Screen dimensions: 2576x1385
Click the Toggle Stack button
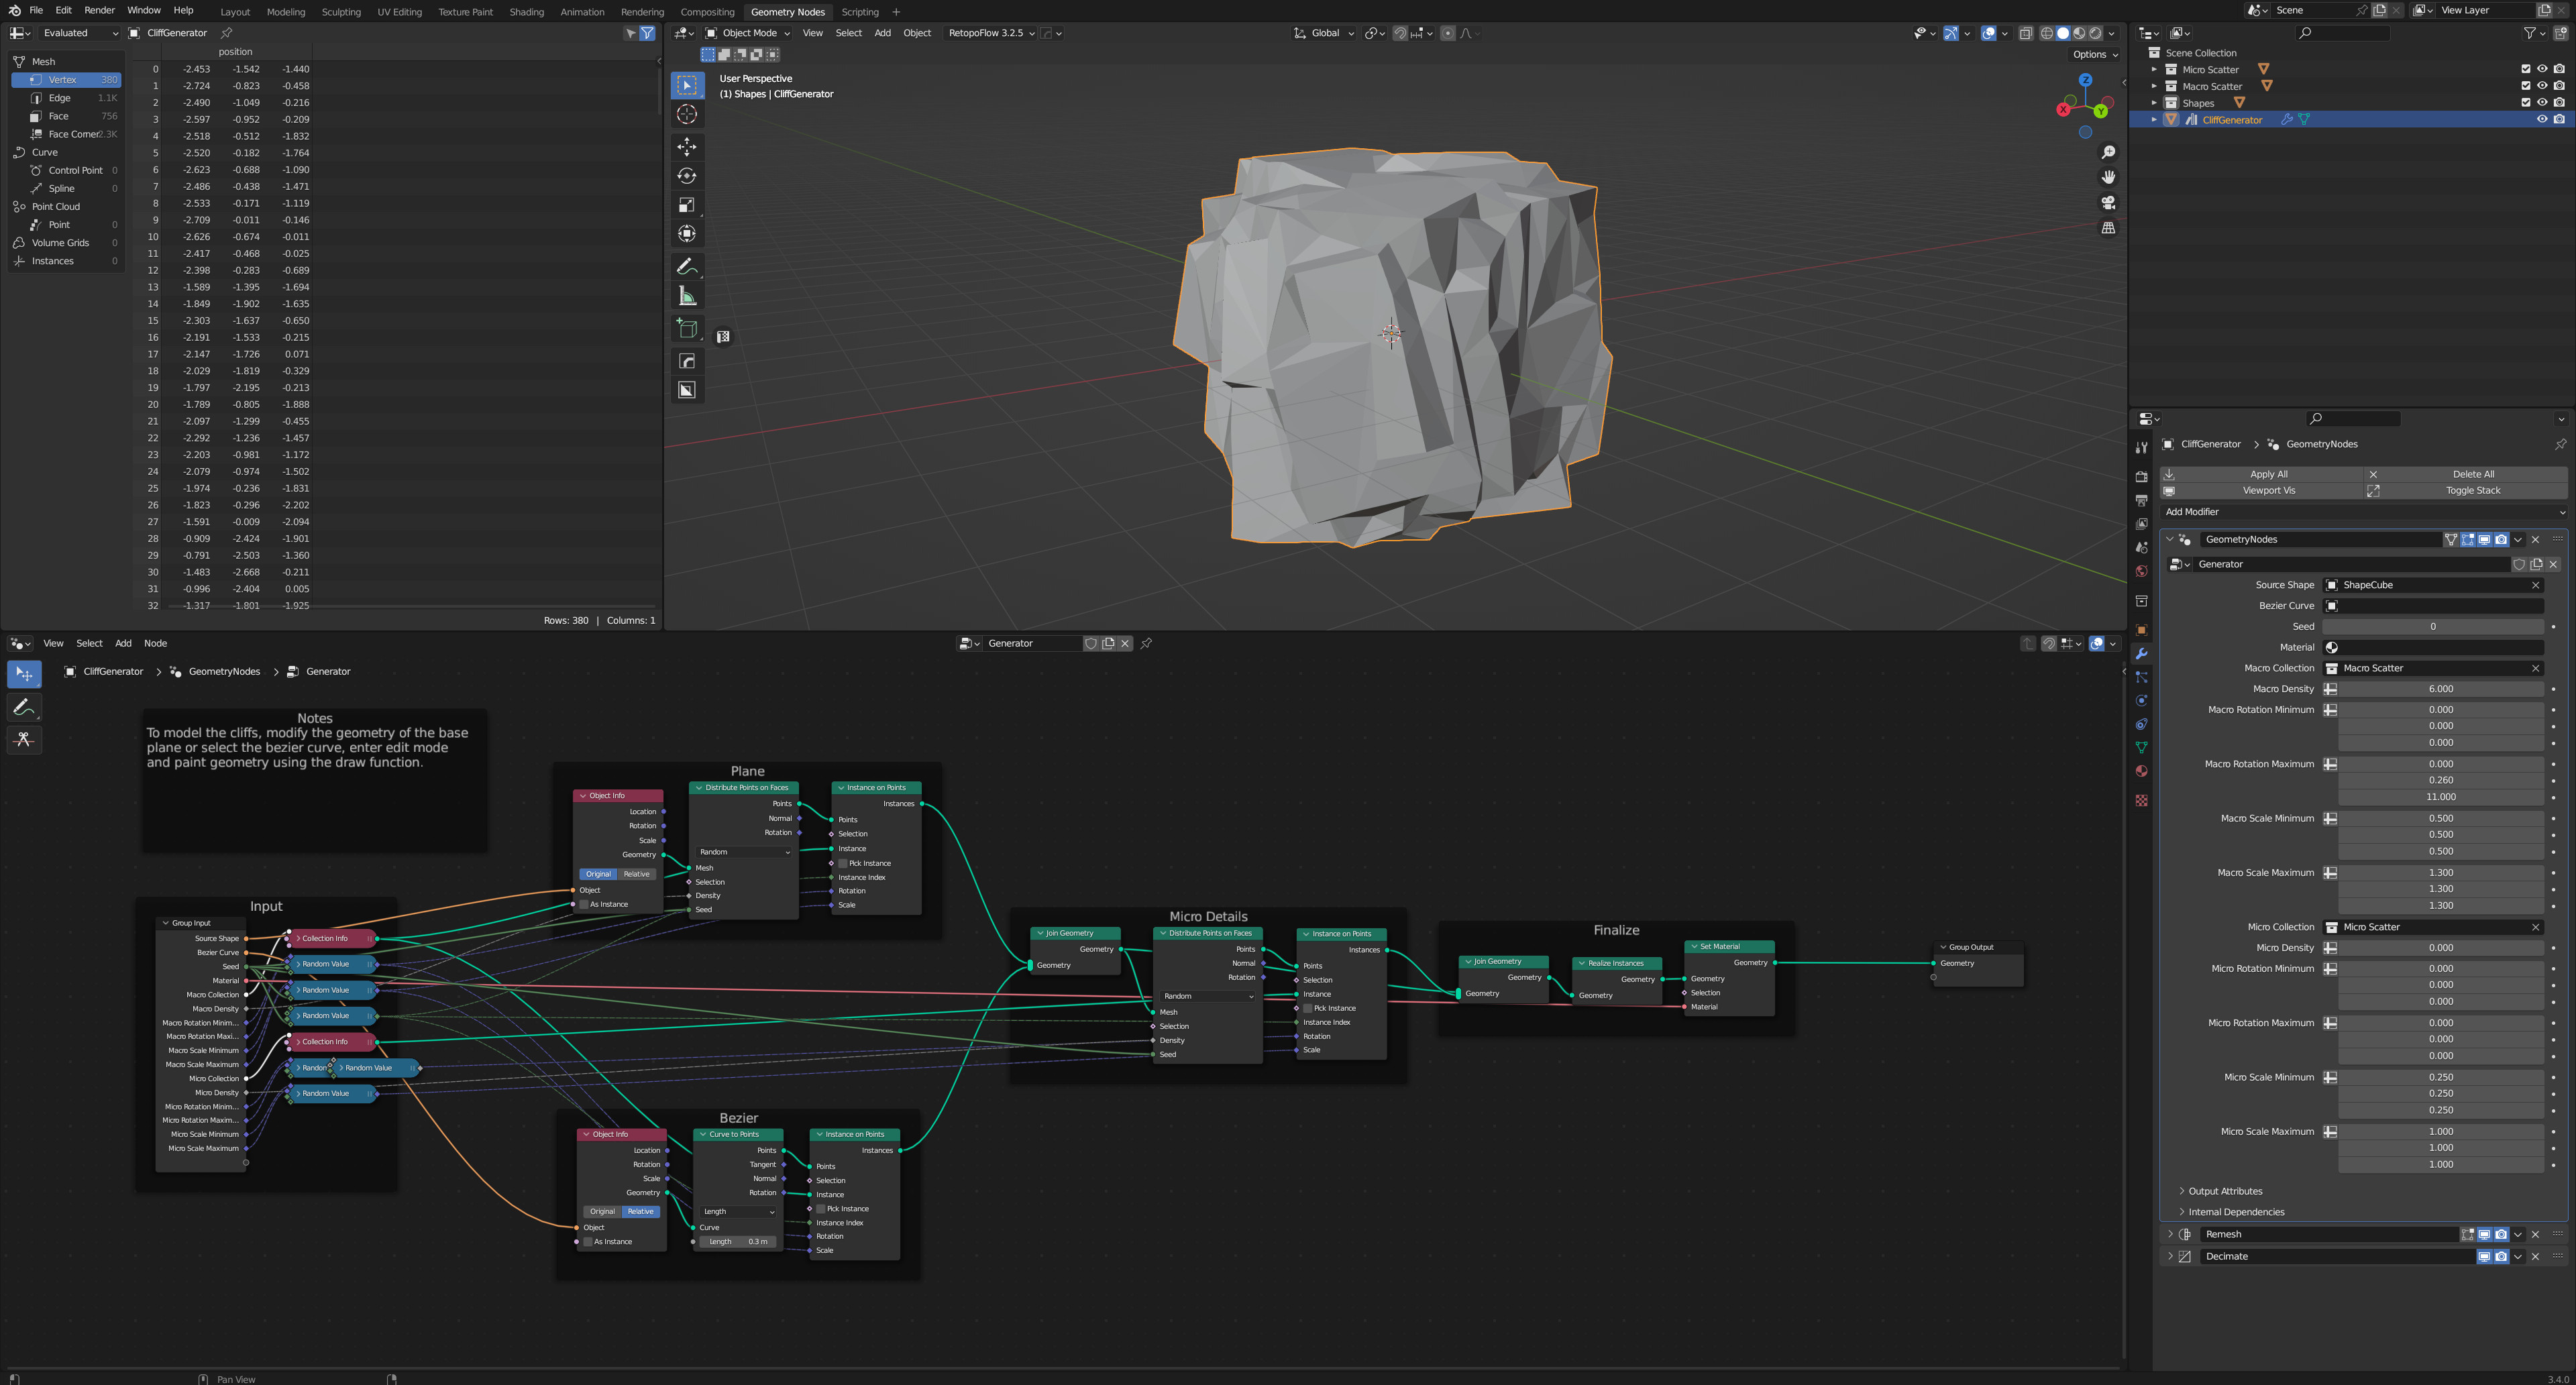click(x=2466, y=490)
